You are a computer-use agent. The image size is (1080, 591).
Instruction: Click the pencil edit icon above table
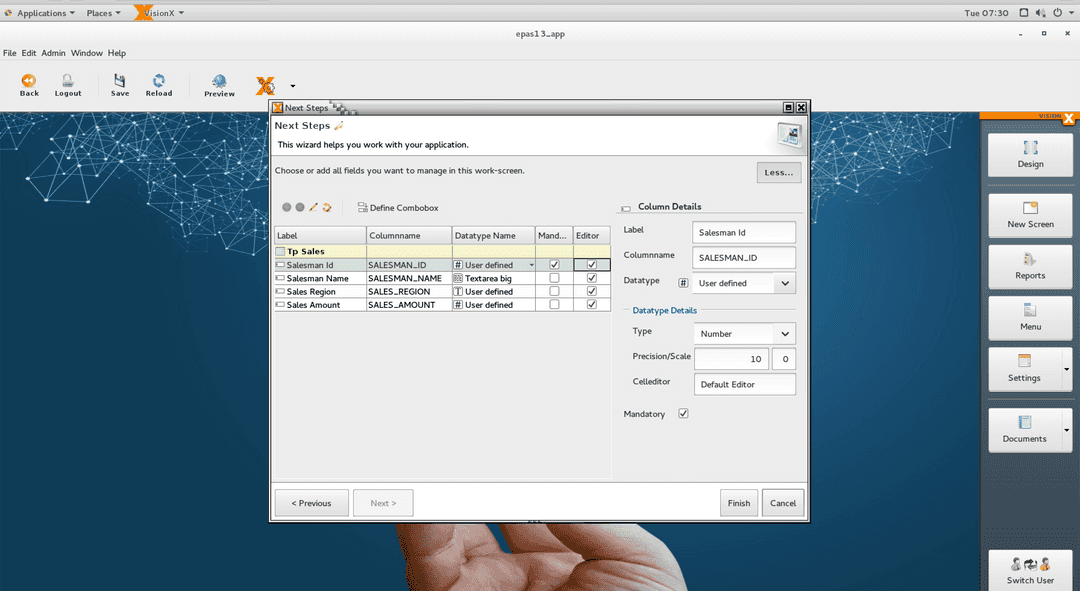(313, 207)
